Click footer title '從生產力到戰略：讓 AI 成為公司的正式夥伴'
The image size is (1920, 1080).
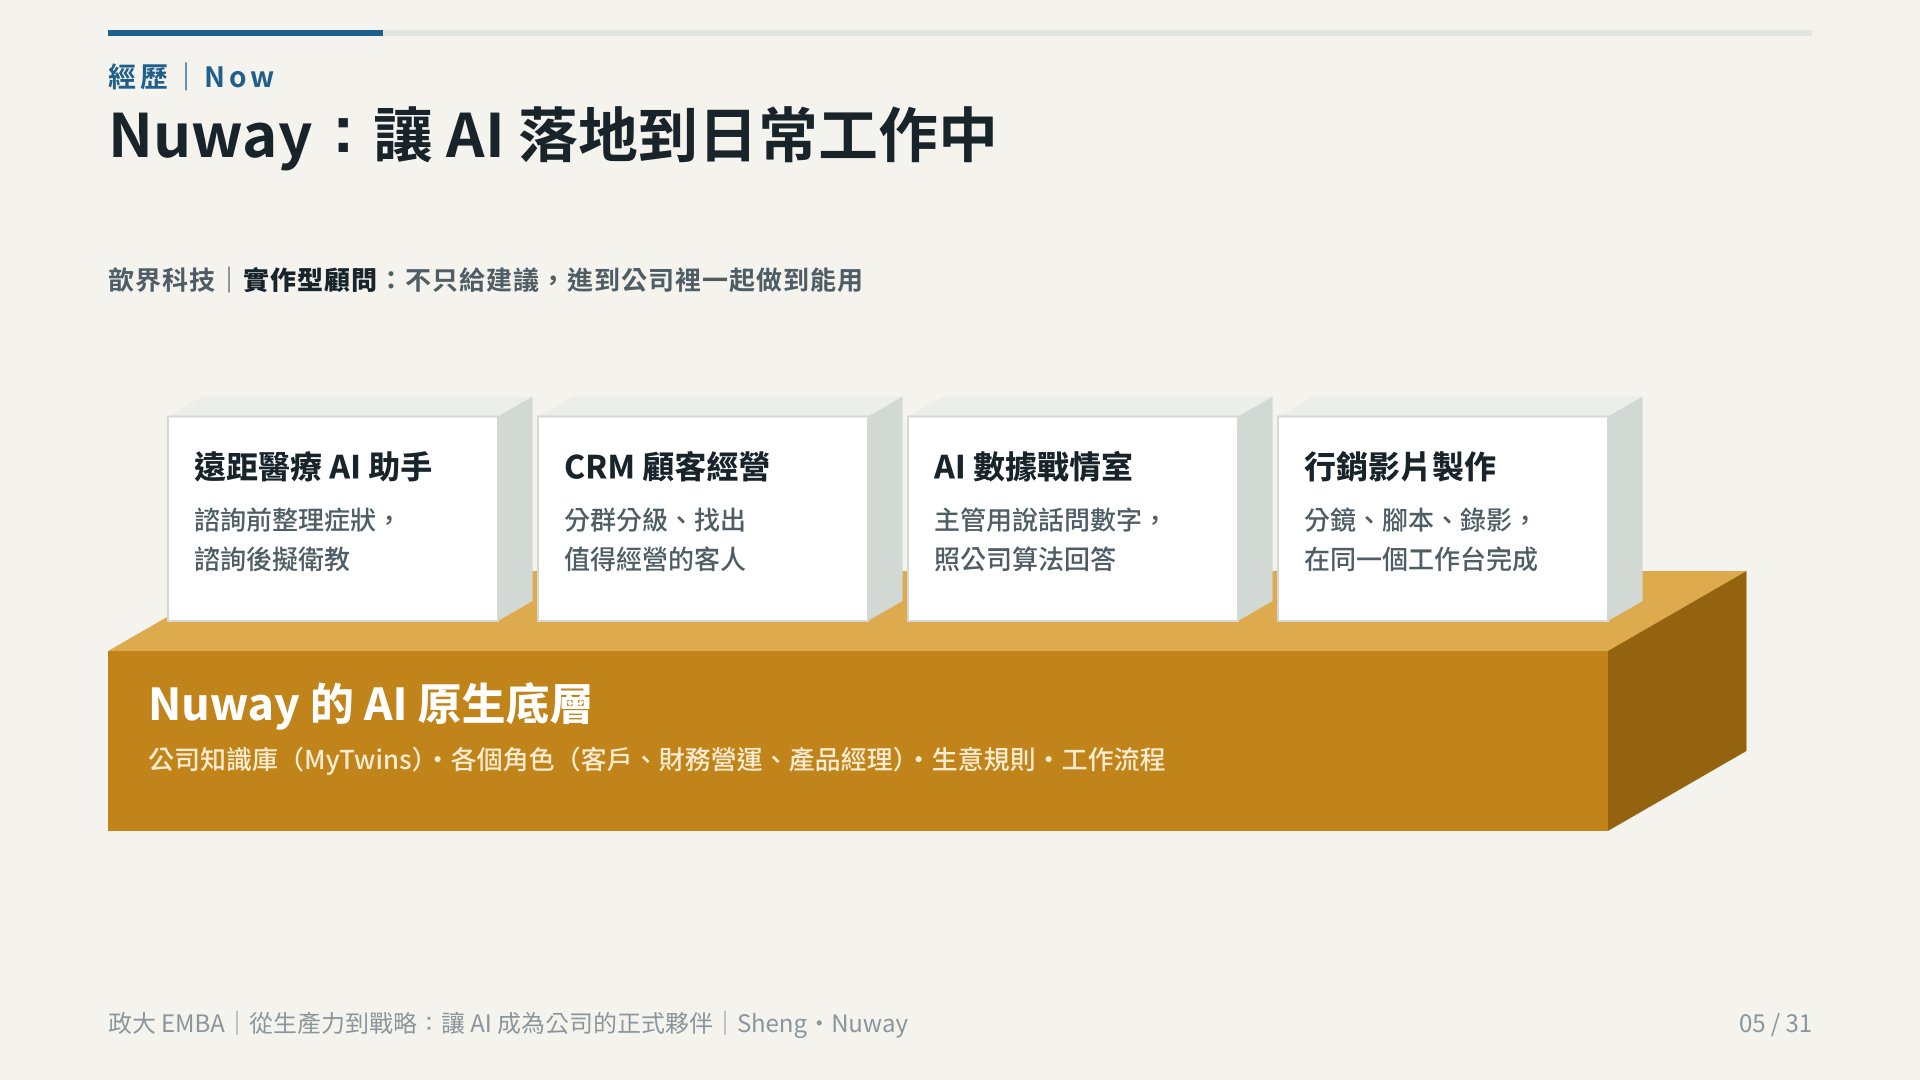(481, 1023)
